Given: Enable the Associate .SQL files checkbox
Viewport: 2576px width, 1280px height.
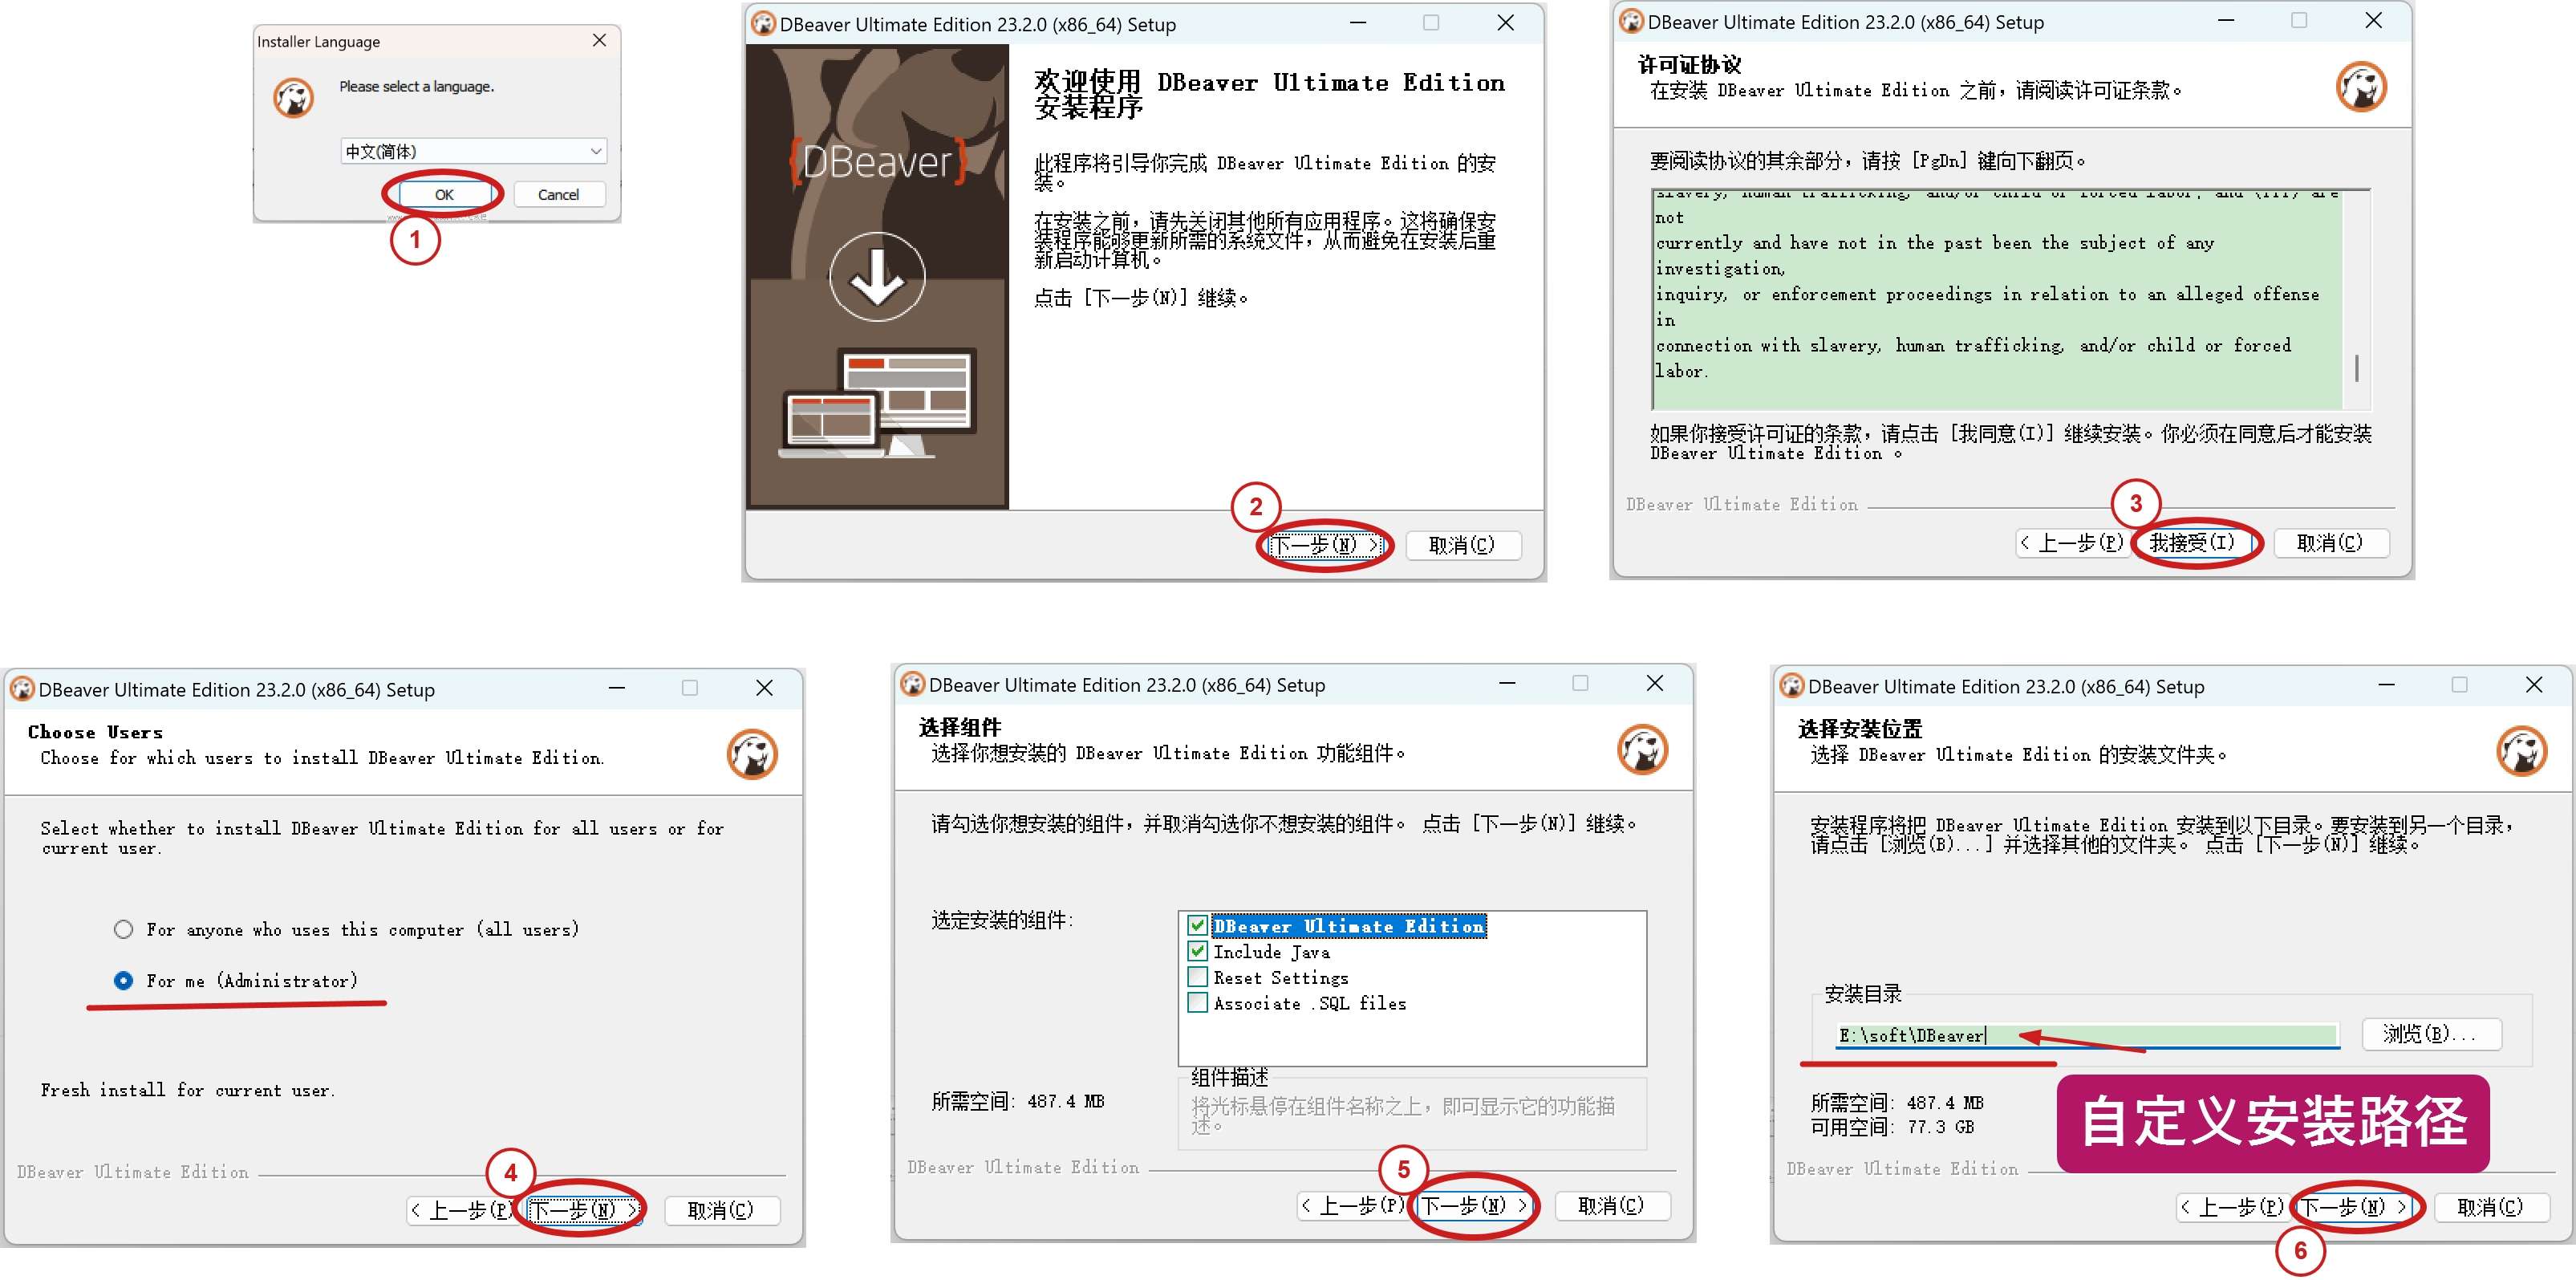Looking at the screenshot, I should (1197, 1003).
